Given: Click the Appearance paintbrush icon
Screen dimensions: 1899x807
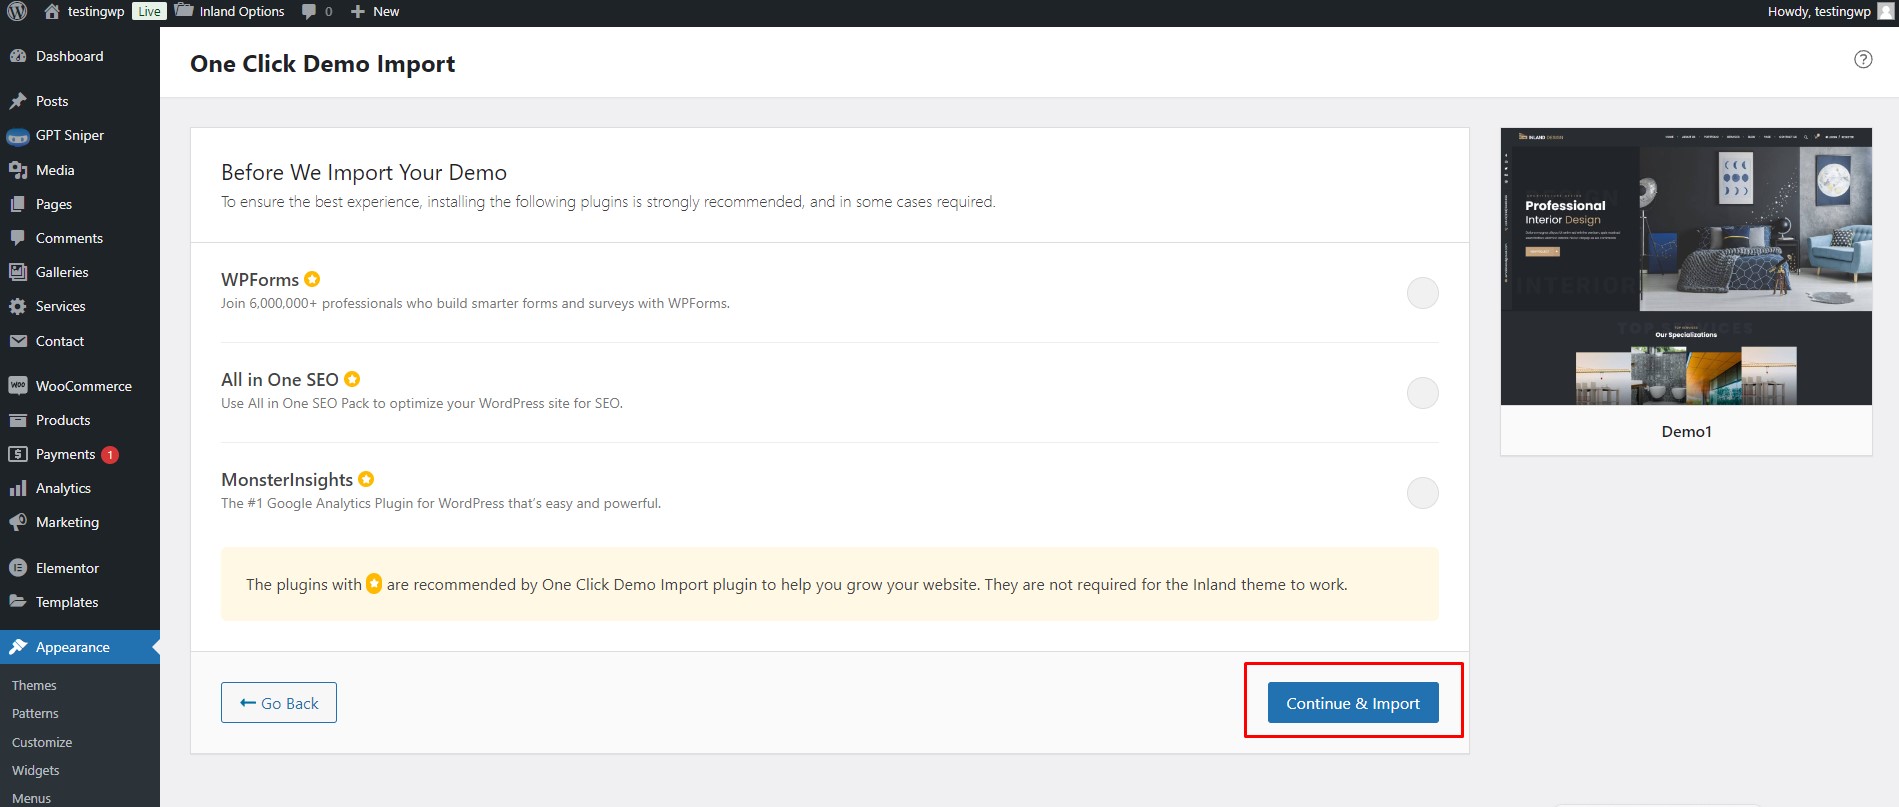Looking at the screenshot, I should pos(18,647).
